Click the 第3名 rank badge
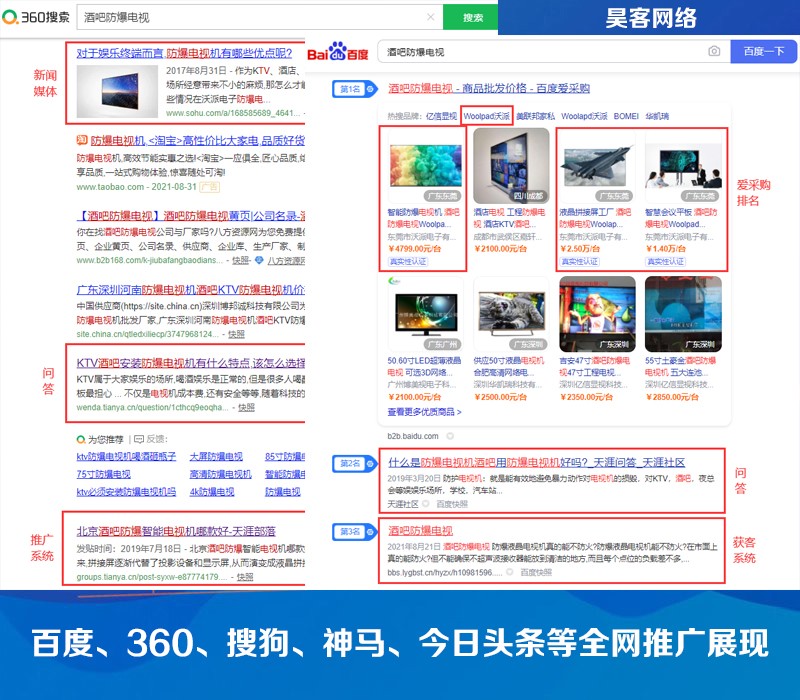 coord(348,531)
